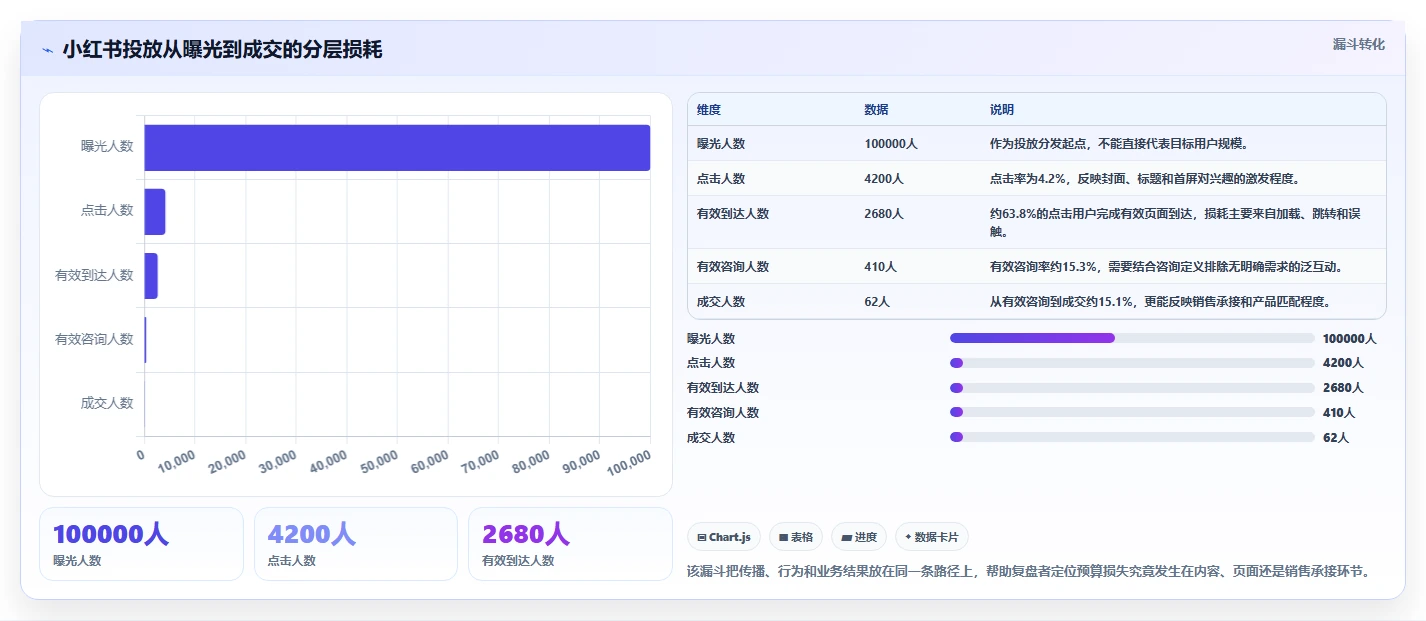The width and height of the screenshot is (1426, 621).
Task: Click the 数据卡片 chip
Action: pyautogui.click(x=932, y=537)
